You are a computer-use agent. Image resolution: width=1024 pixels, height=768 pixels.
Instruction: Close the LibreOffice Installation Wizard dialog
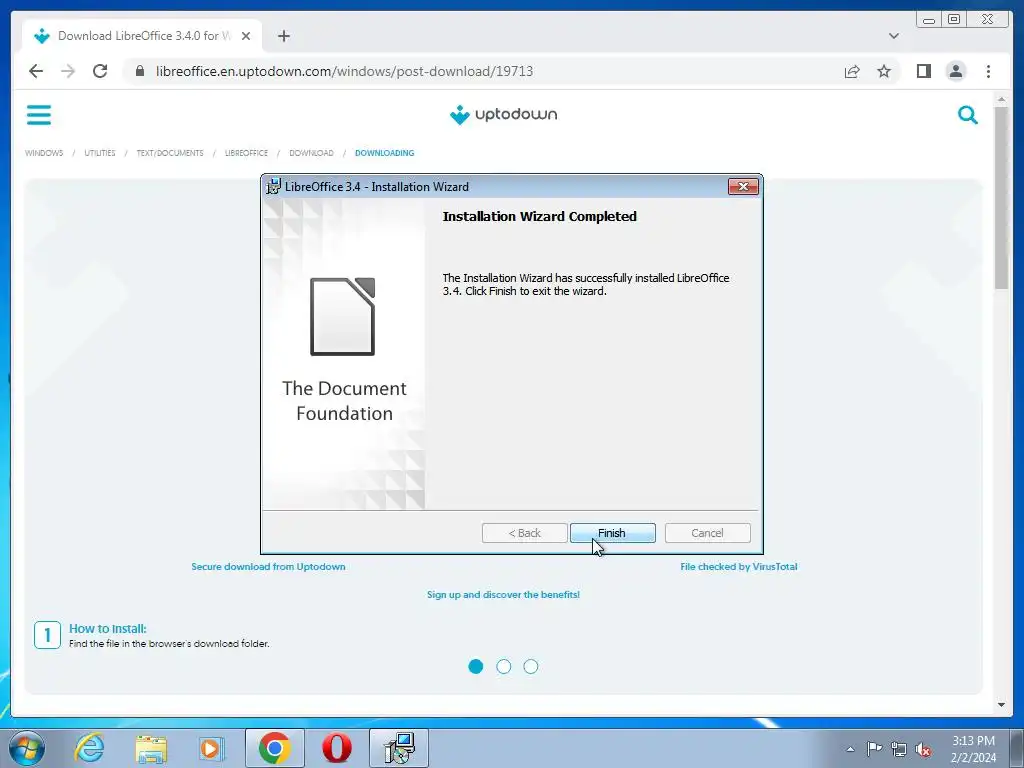coord(743,187)
